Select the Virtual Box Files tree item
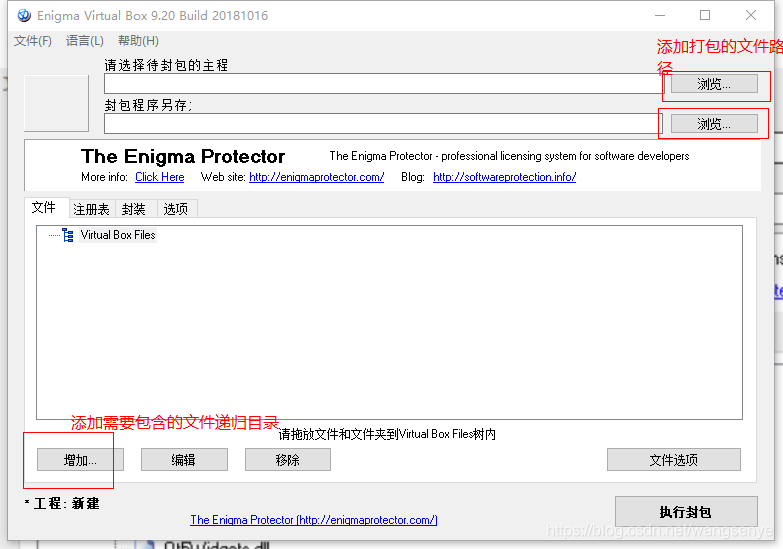The height and width of the screenshot is (549, 783). (118, 235)
